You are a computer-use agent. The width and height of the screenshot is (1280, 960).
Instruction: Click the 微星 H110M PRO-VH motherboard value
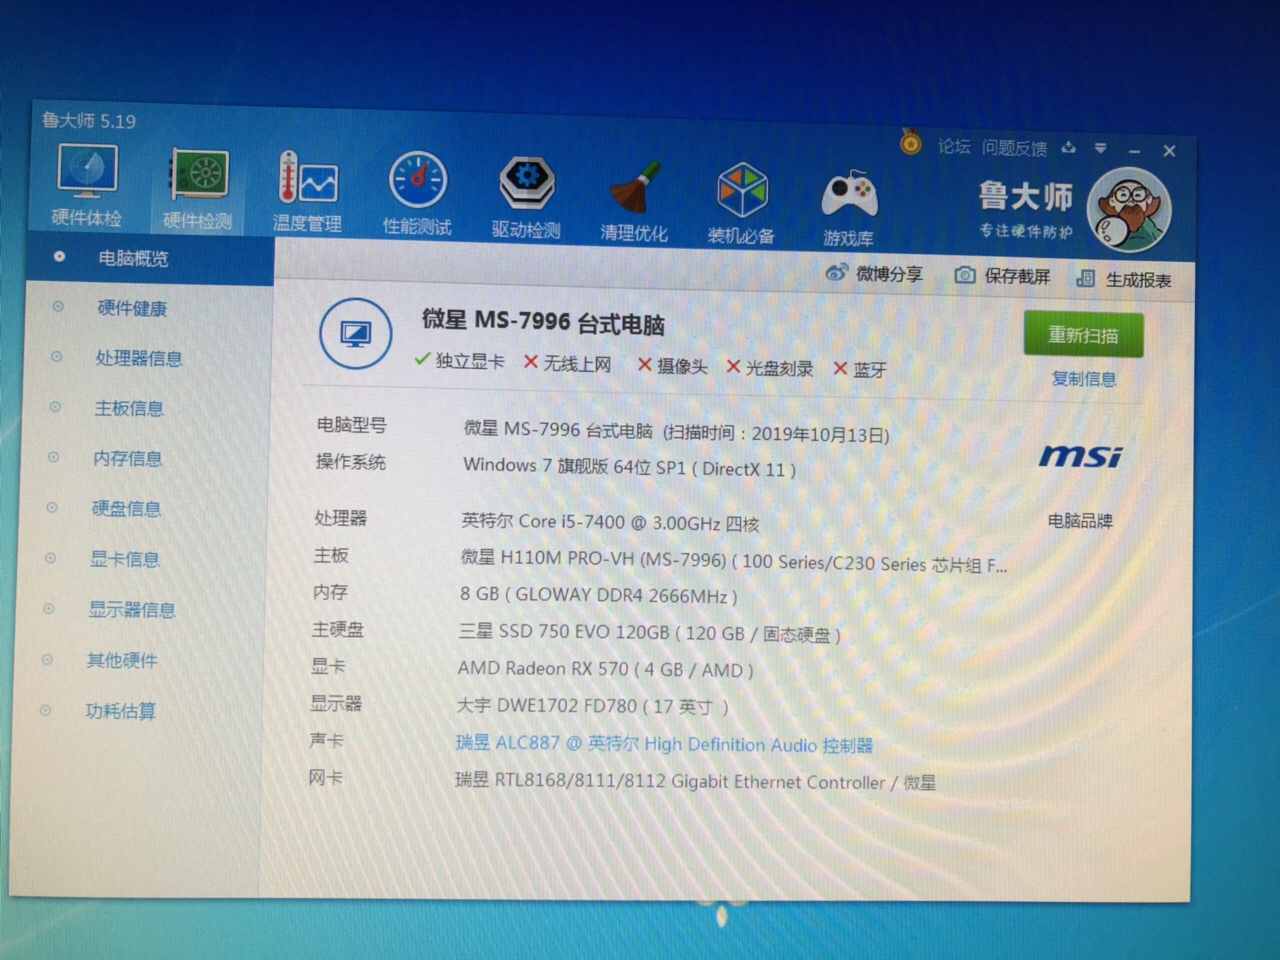[x=733, y=561]
